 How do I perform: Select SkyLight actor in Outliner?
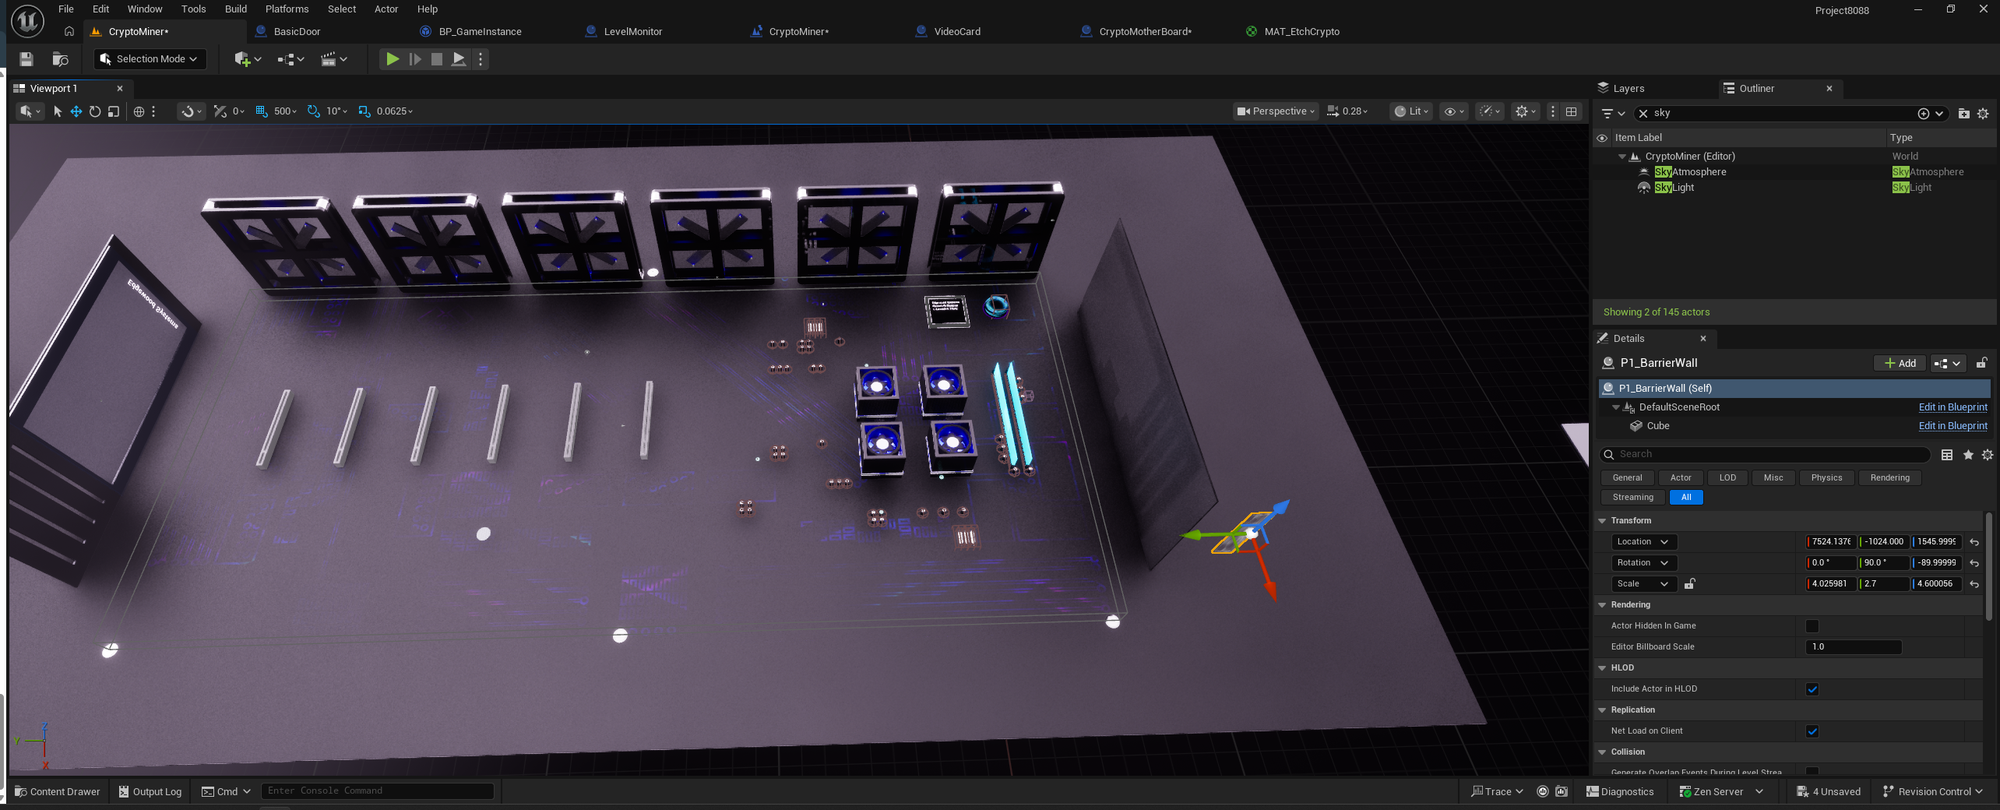(1674, 188)
